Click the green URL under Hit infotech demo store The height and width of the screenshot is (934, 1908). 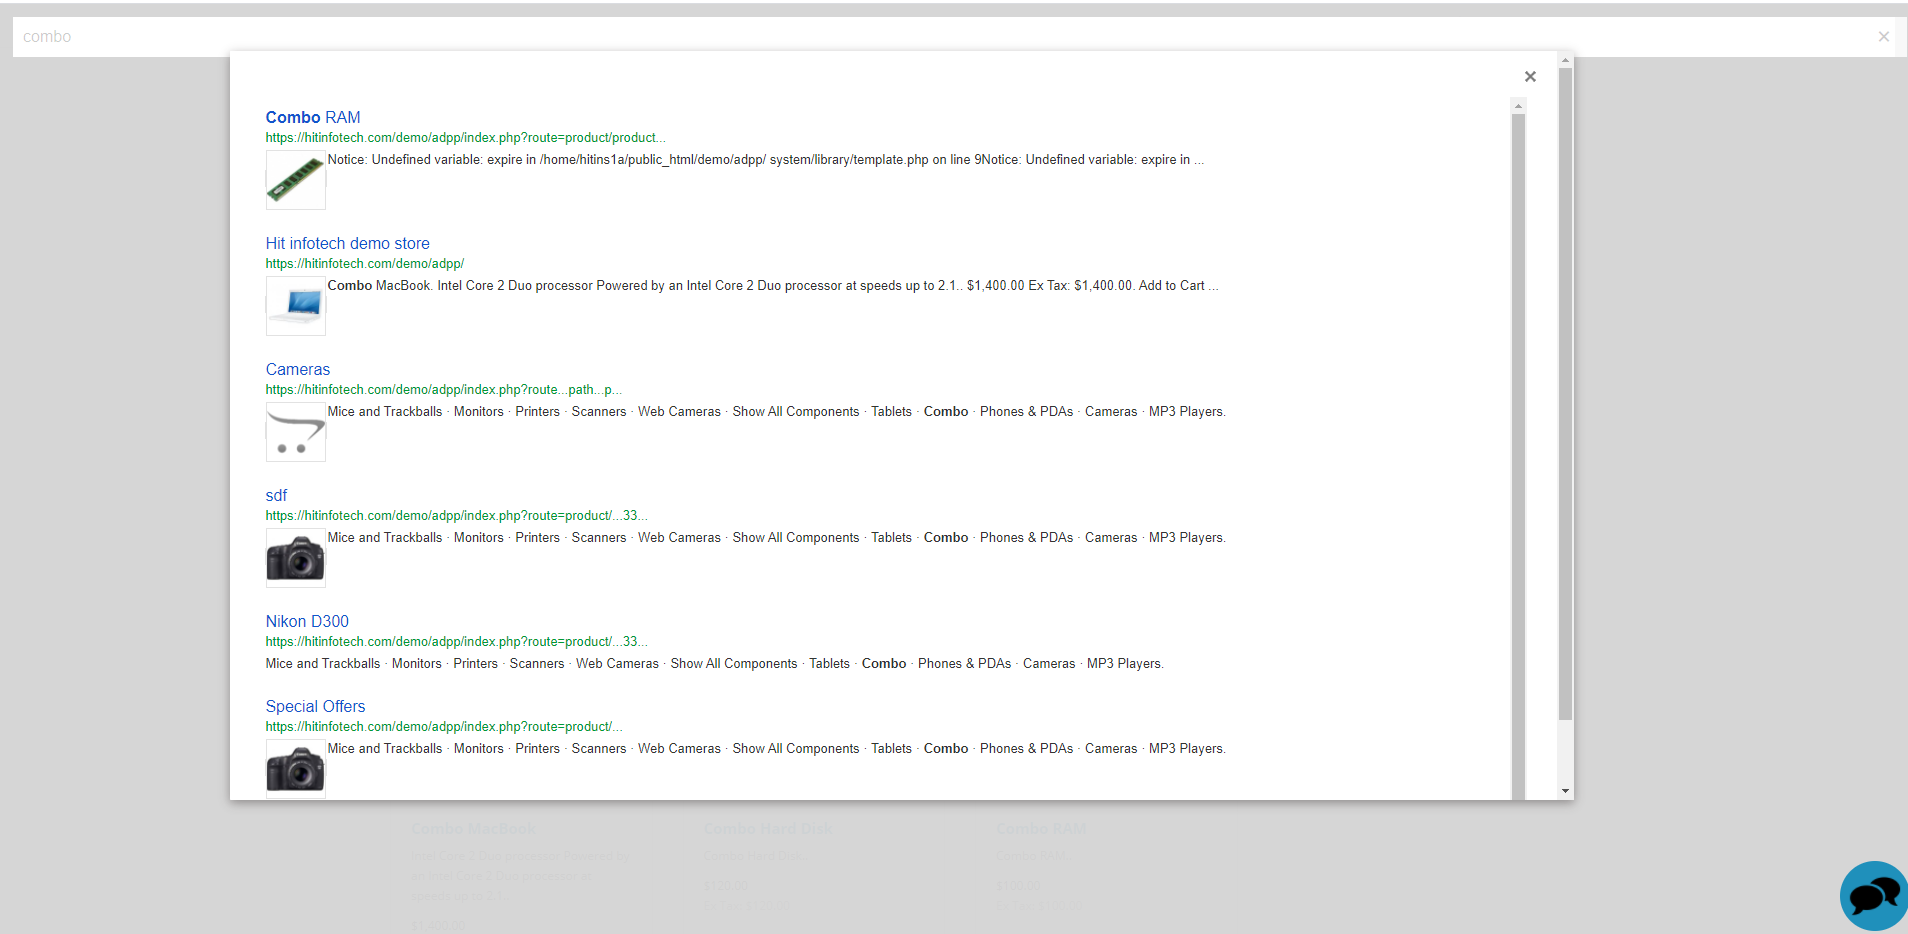point(364,264)
